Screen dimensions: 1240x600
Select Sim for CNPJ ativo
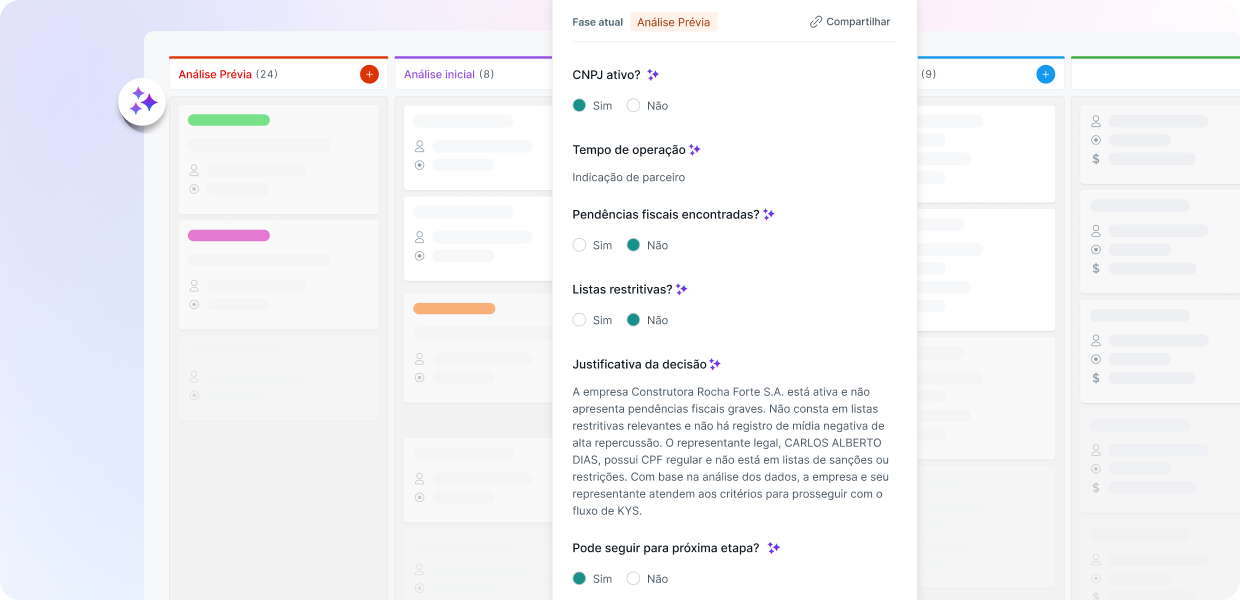(x=580, y=106)
